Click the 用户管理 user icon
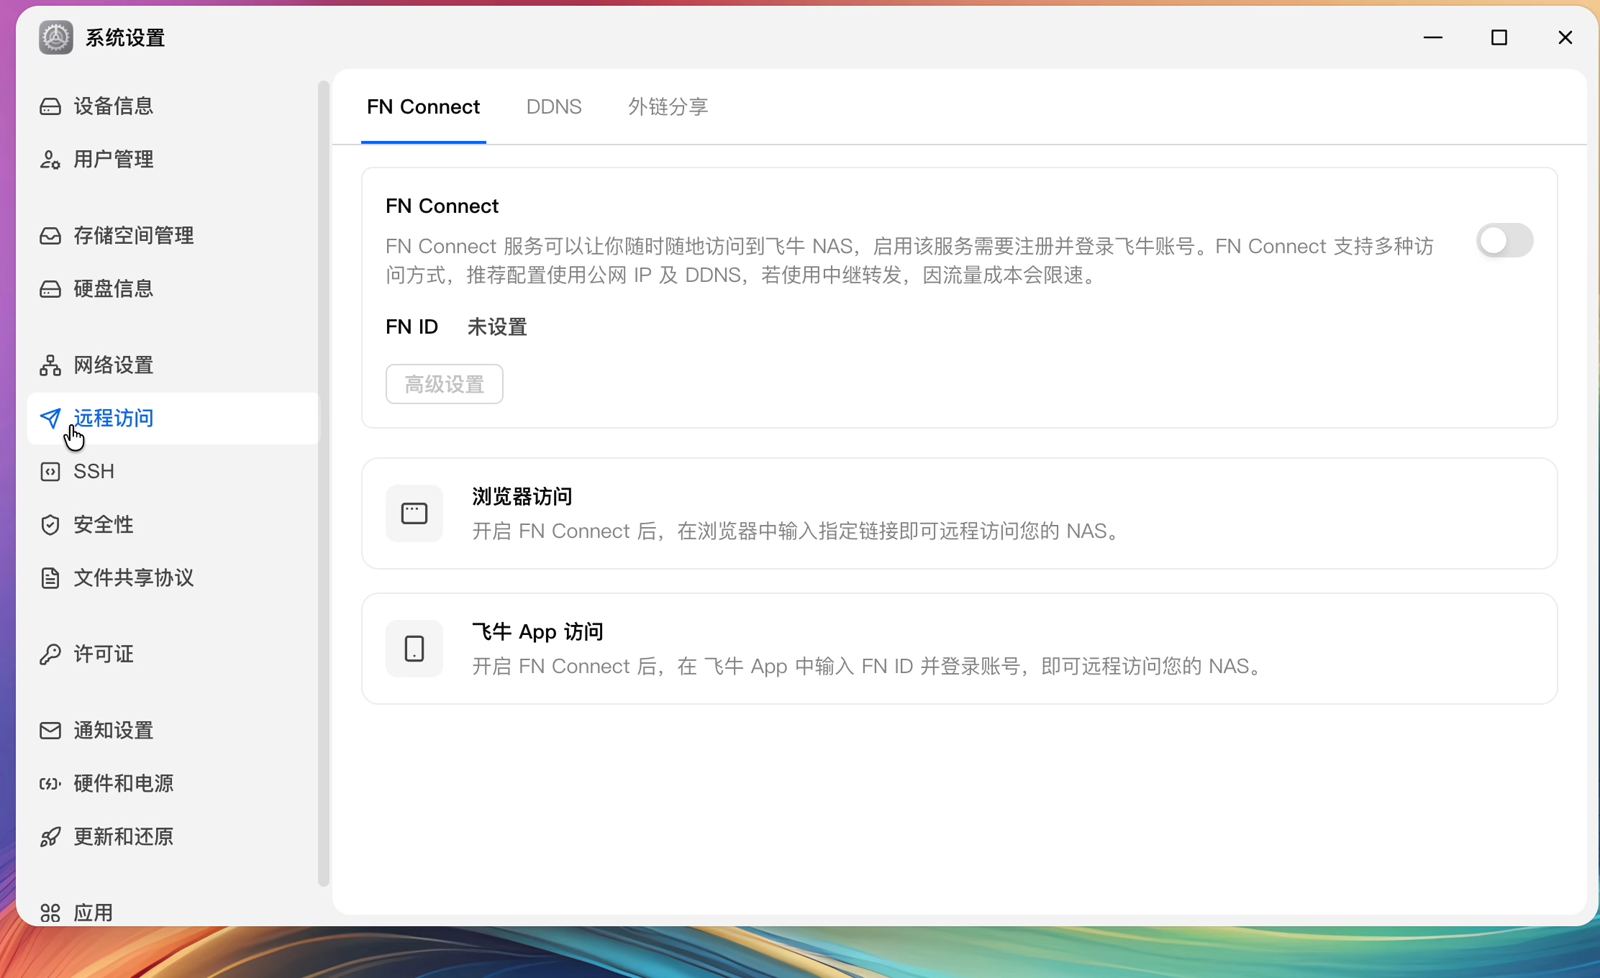1600x978 pixels. click(x=50, y=159)
